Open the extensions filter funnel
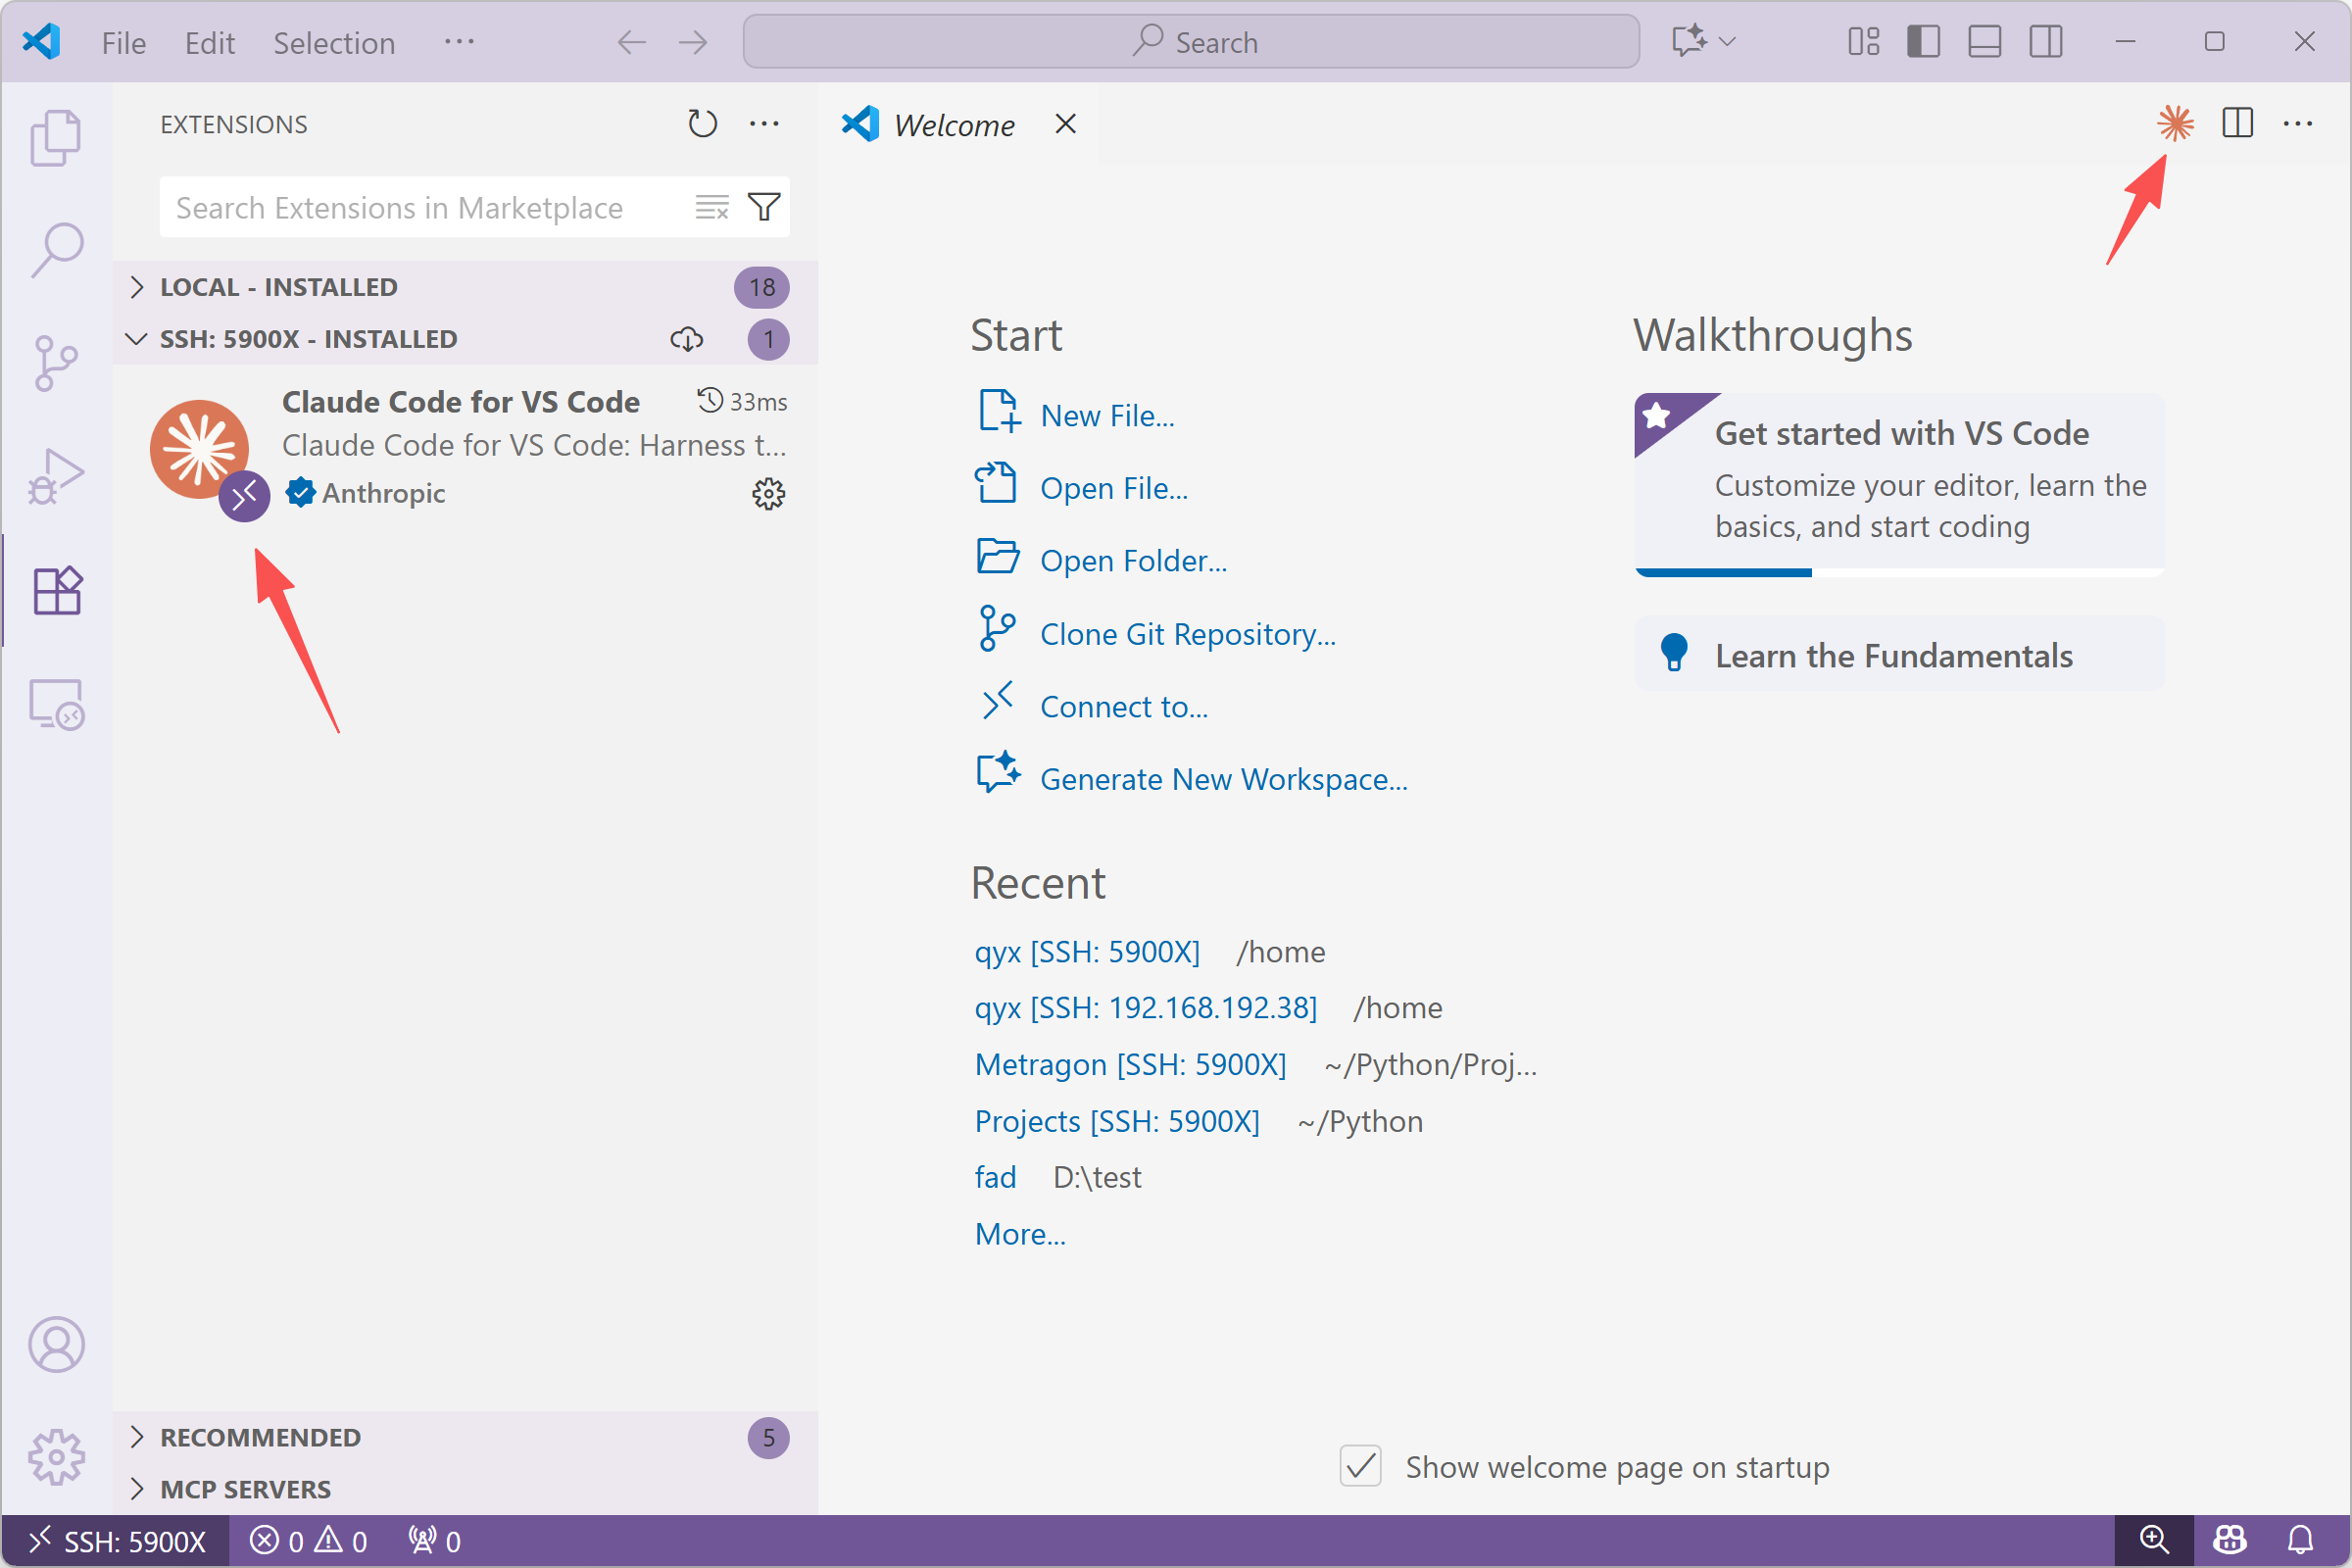The image size is (2352, 1568). 764,207
